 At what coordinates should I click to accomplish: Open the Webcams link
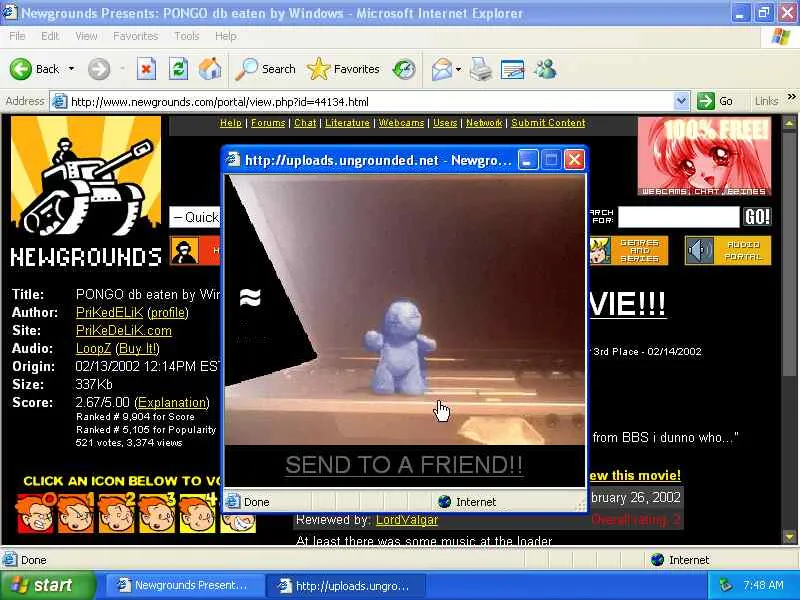click(402, 123)
